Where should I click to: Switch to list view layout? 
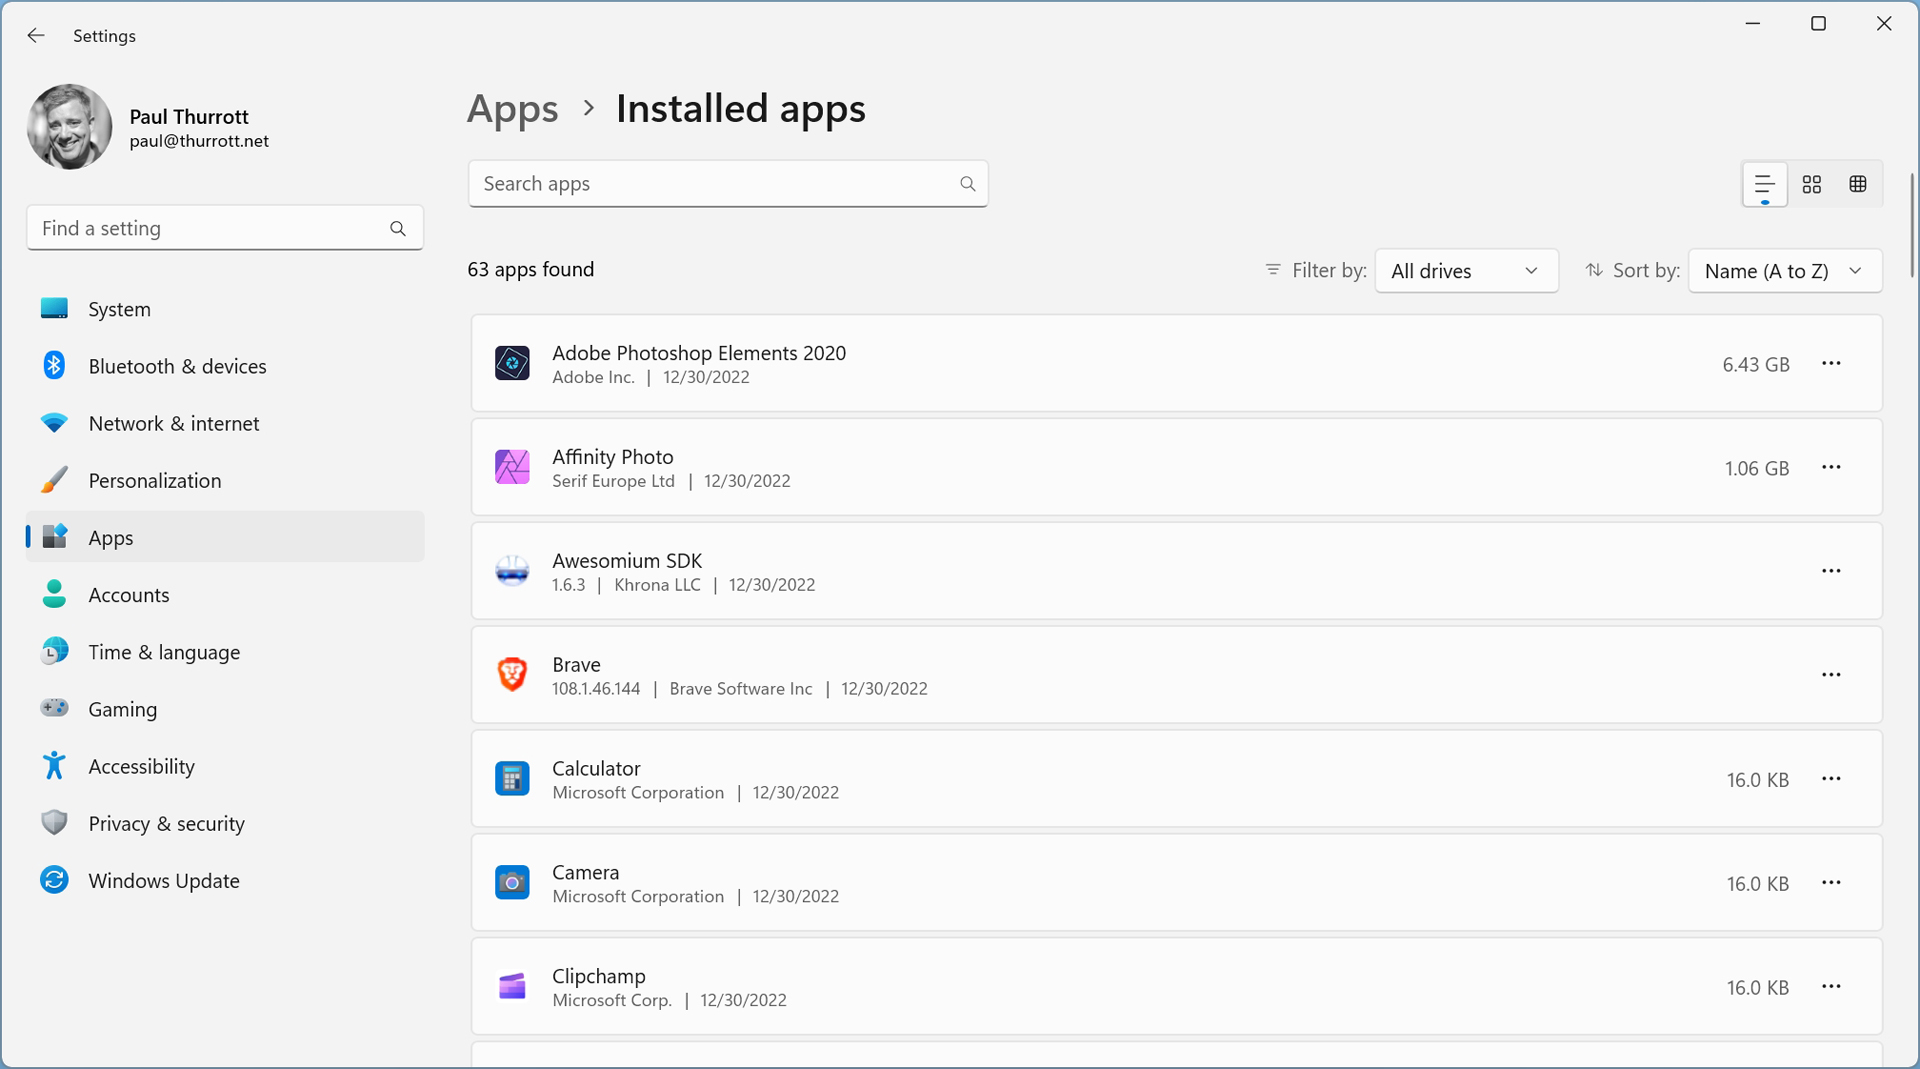1764,184
